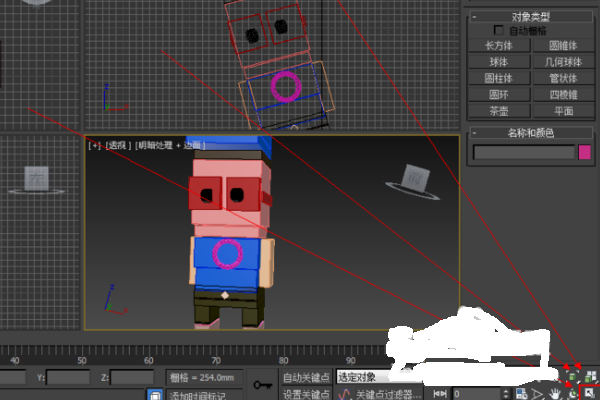Open the [明暗处理 + 边面] shading menu
The height and width of the screenshot is (400, 600).
[170, 145]
